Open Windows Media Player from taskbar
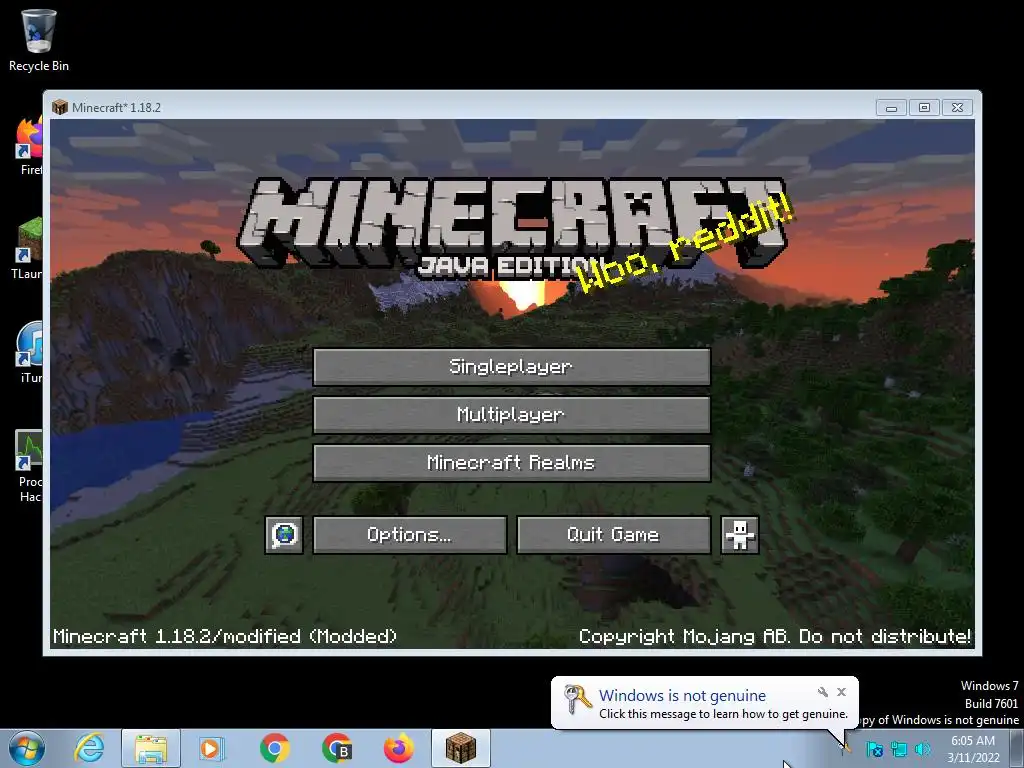The image size is (1024, 768). tap(211, 748)
